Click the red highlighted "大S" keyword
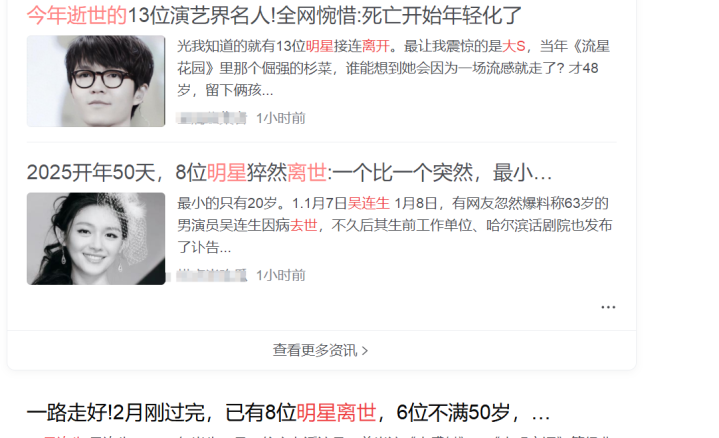Viewport: 719px width, 438px height. tap(514, 46)
